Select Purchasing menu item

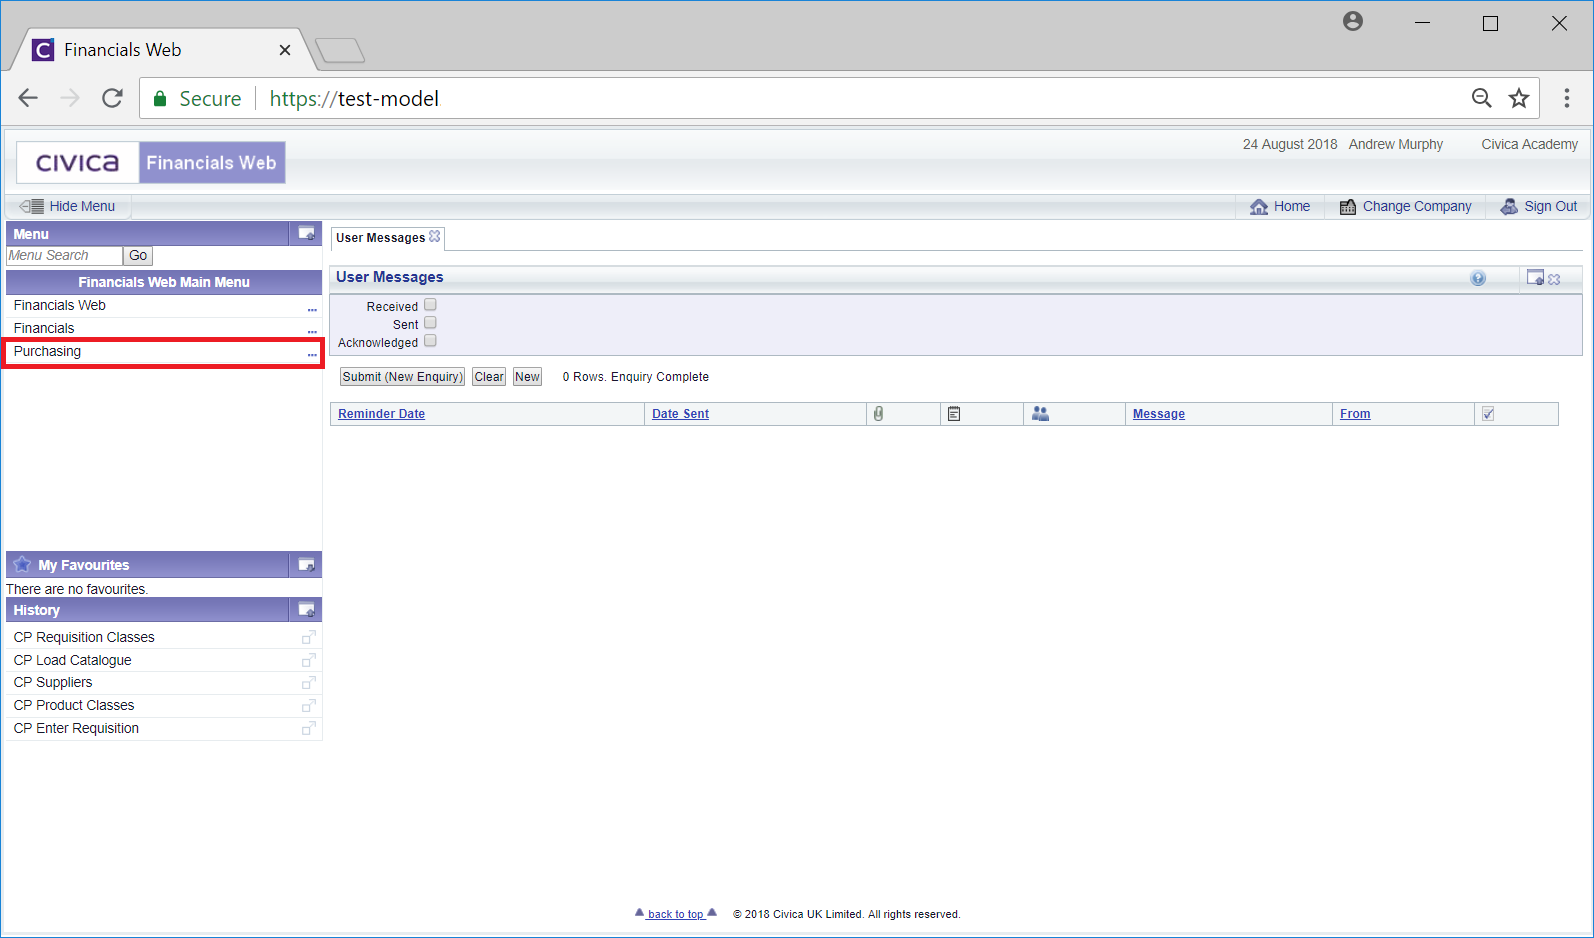coord(47,351)
